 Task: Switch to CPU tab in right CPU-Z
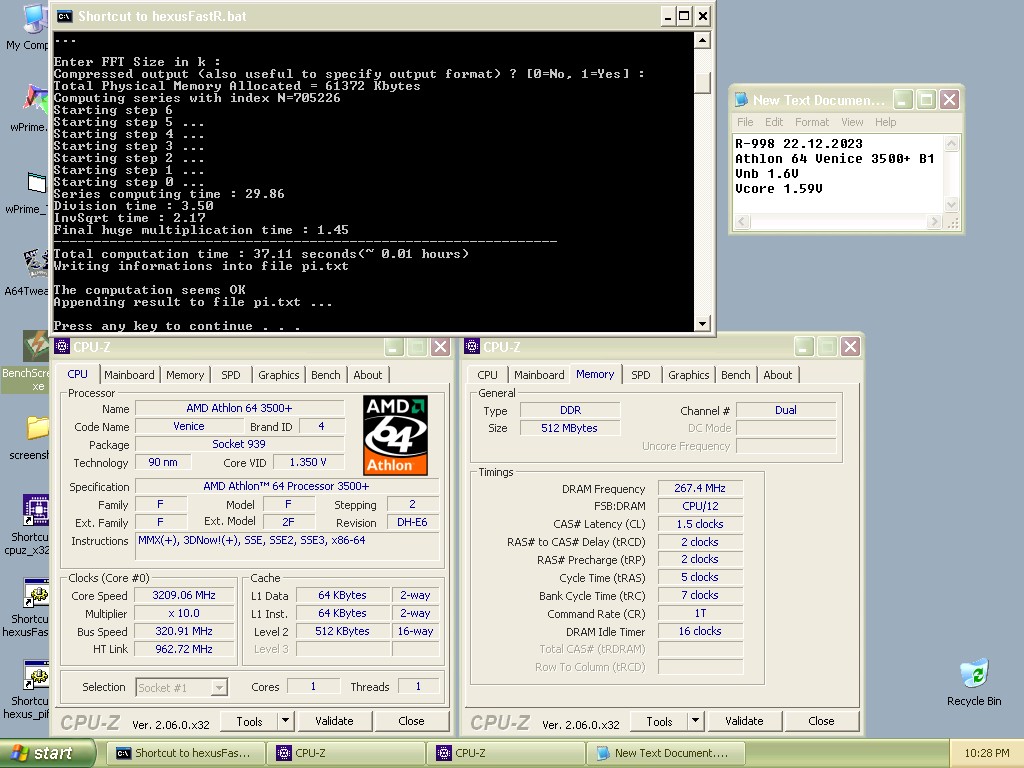coord(487,375)
